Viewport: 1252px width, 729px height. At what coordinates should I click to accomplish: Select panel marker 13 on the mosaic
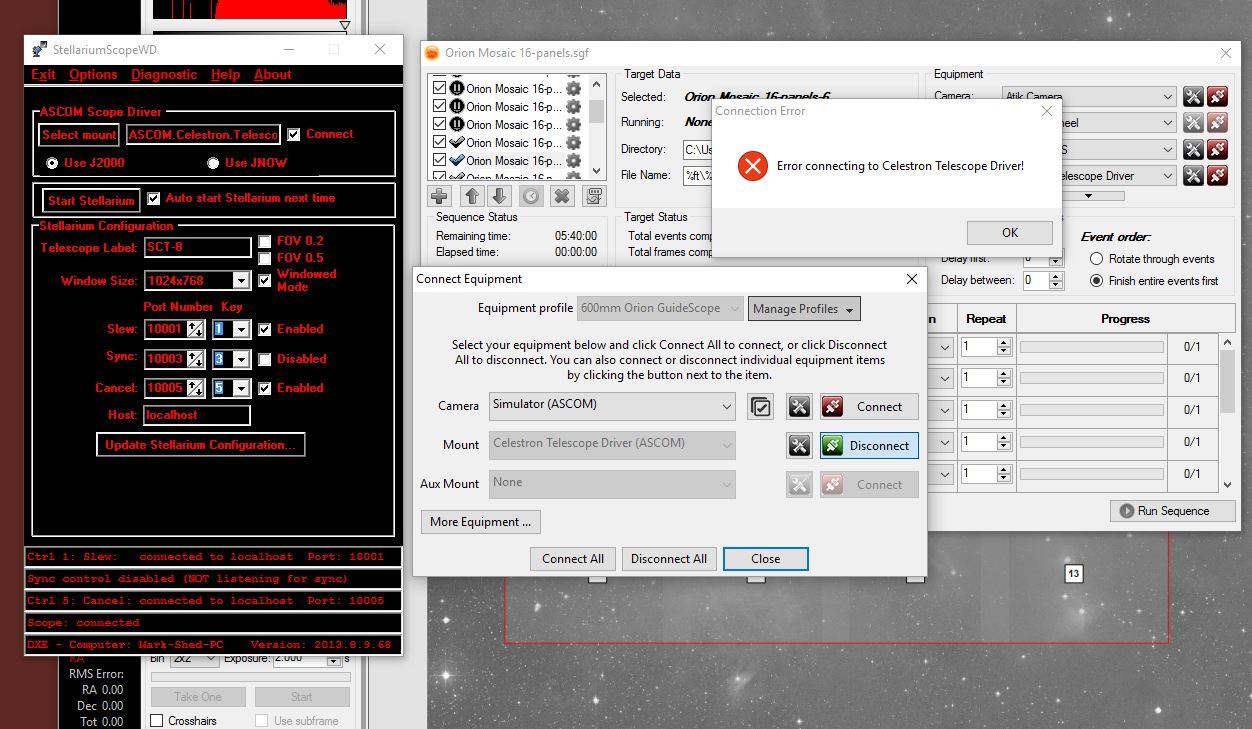1074,574
